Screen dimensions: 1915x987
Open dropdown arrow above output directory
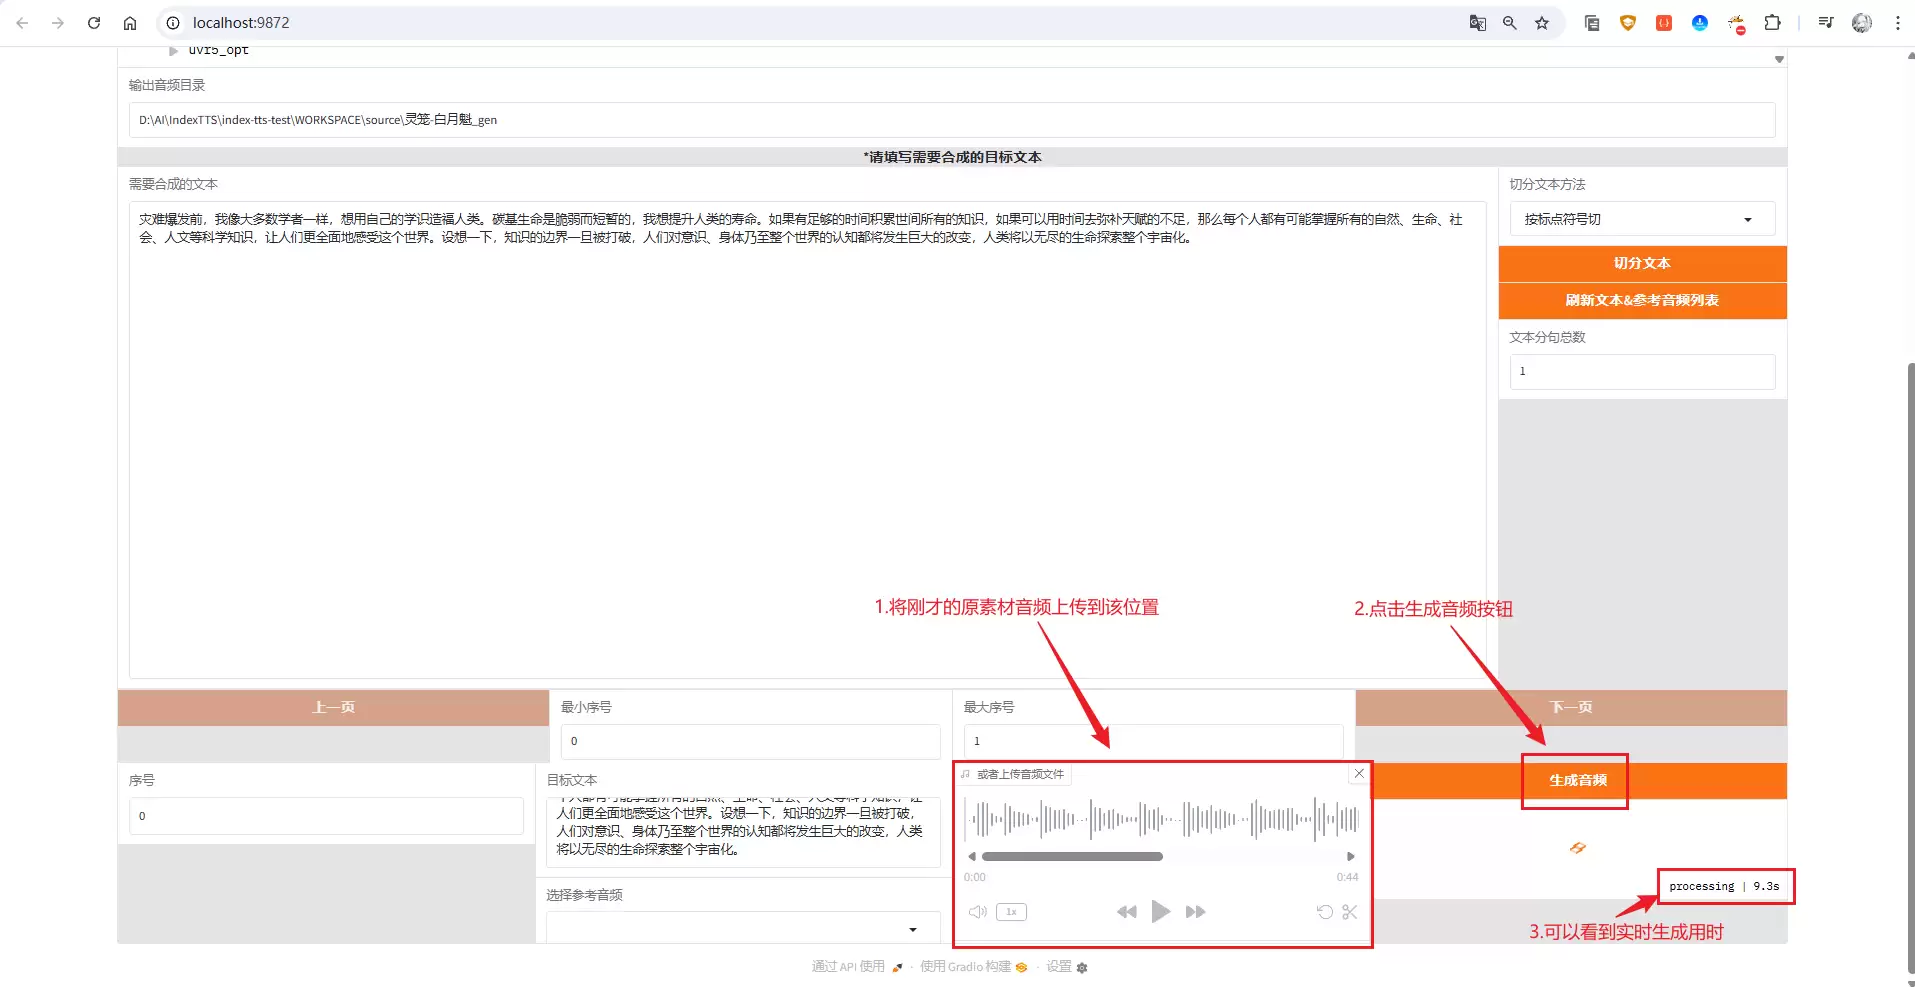pos(1779,59)
